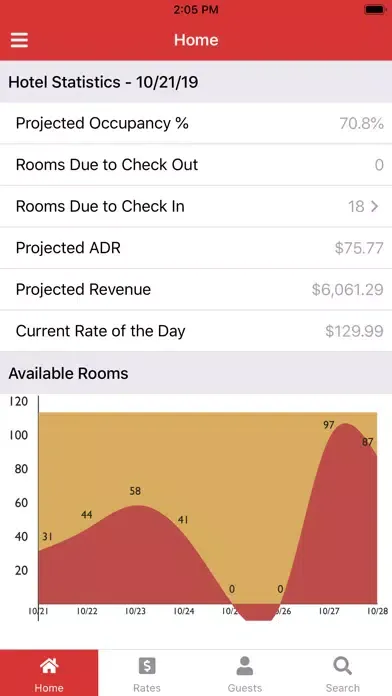Switch to the Rates tab label
Viewport: 392px width, 696px height.
(x=147, y=688)
